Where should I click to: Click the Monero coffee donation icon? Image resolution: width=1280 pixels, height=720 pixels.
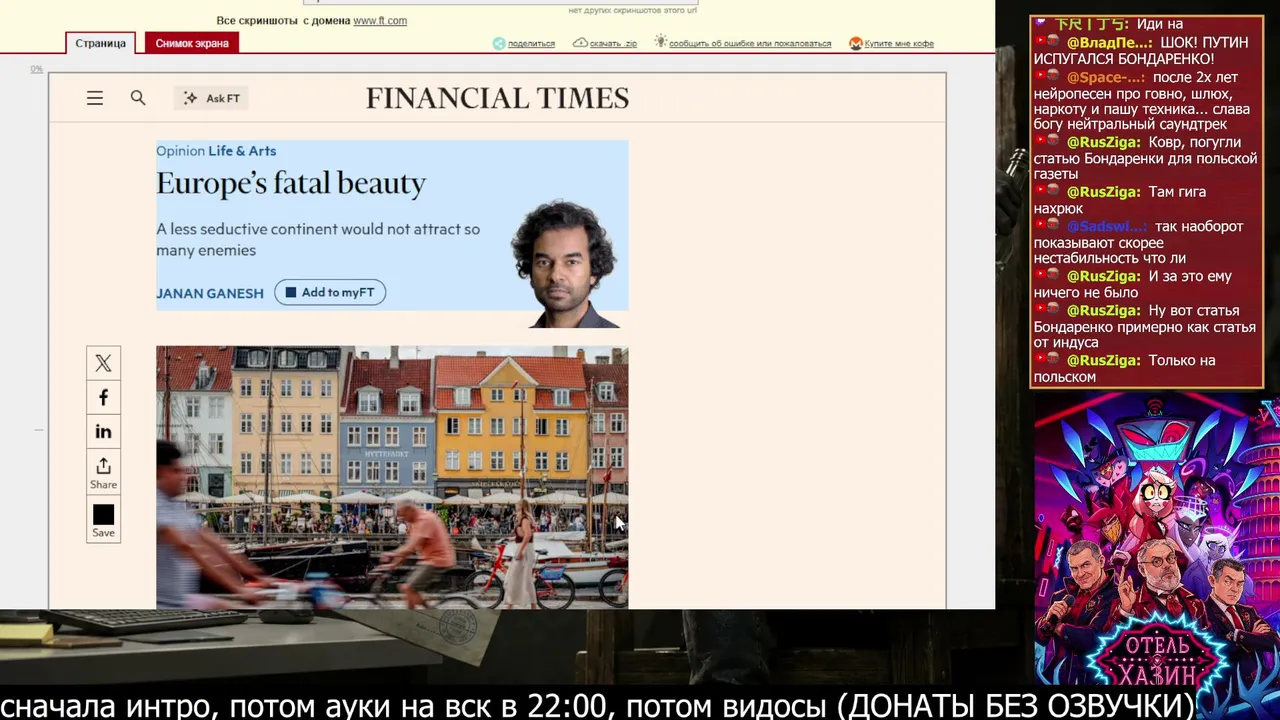856,43
